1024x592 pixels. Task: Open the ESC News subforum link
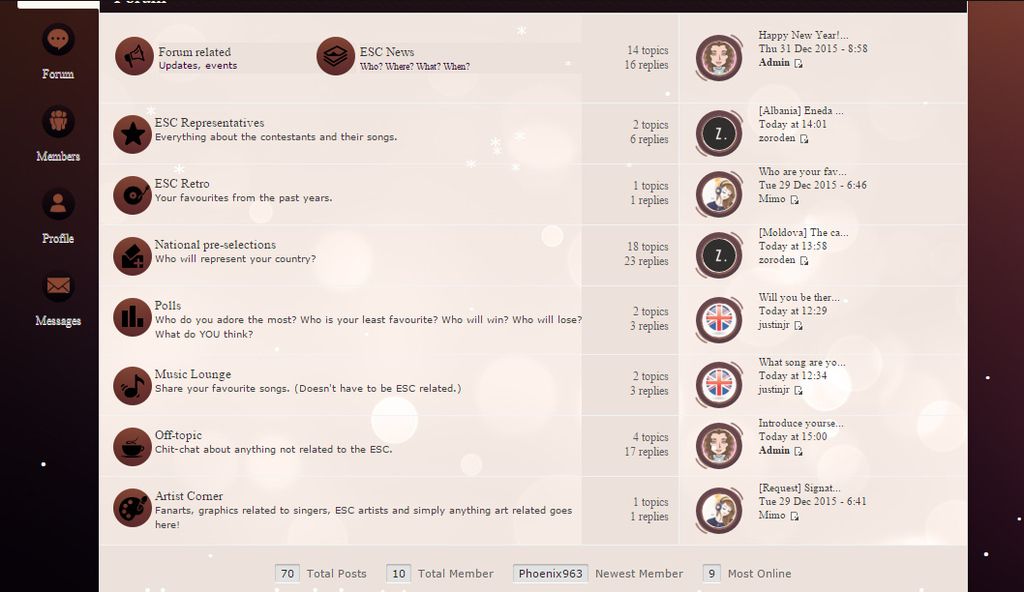pos(387,52)
